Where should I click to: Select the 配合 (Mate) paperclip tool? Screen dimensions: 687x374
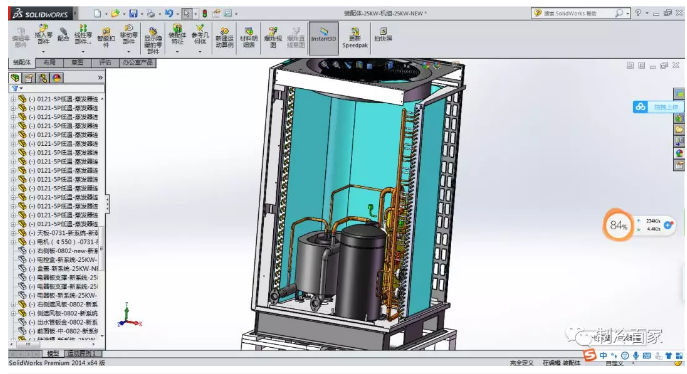click(x=64, y=34)
